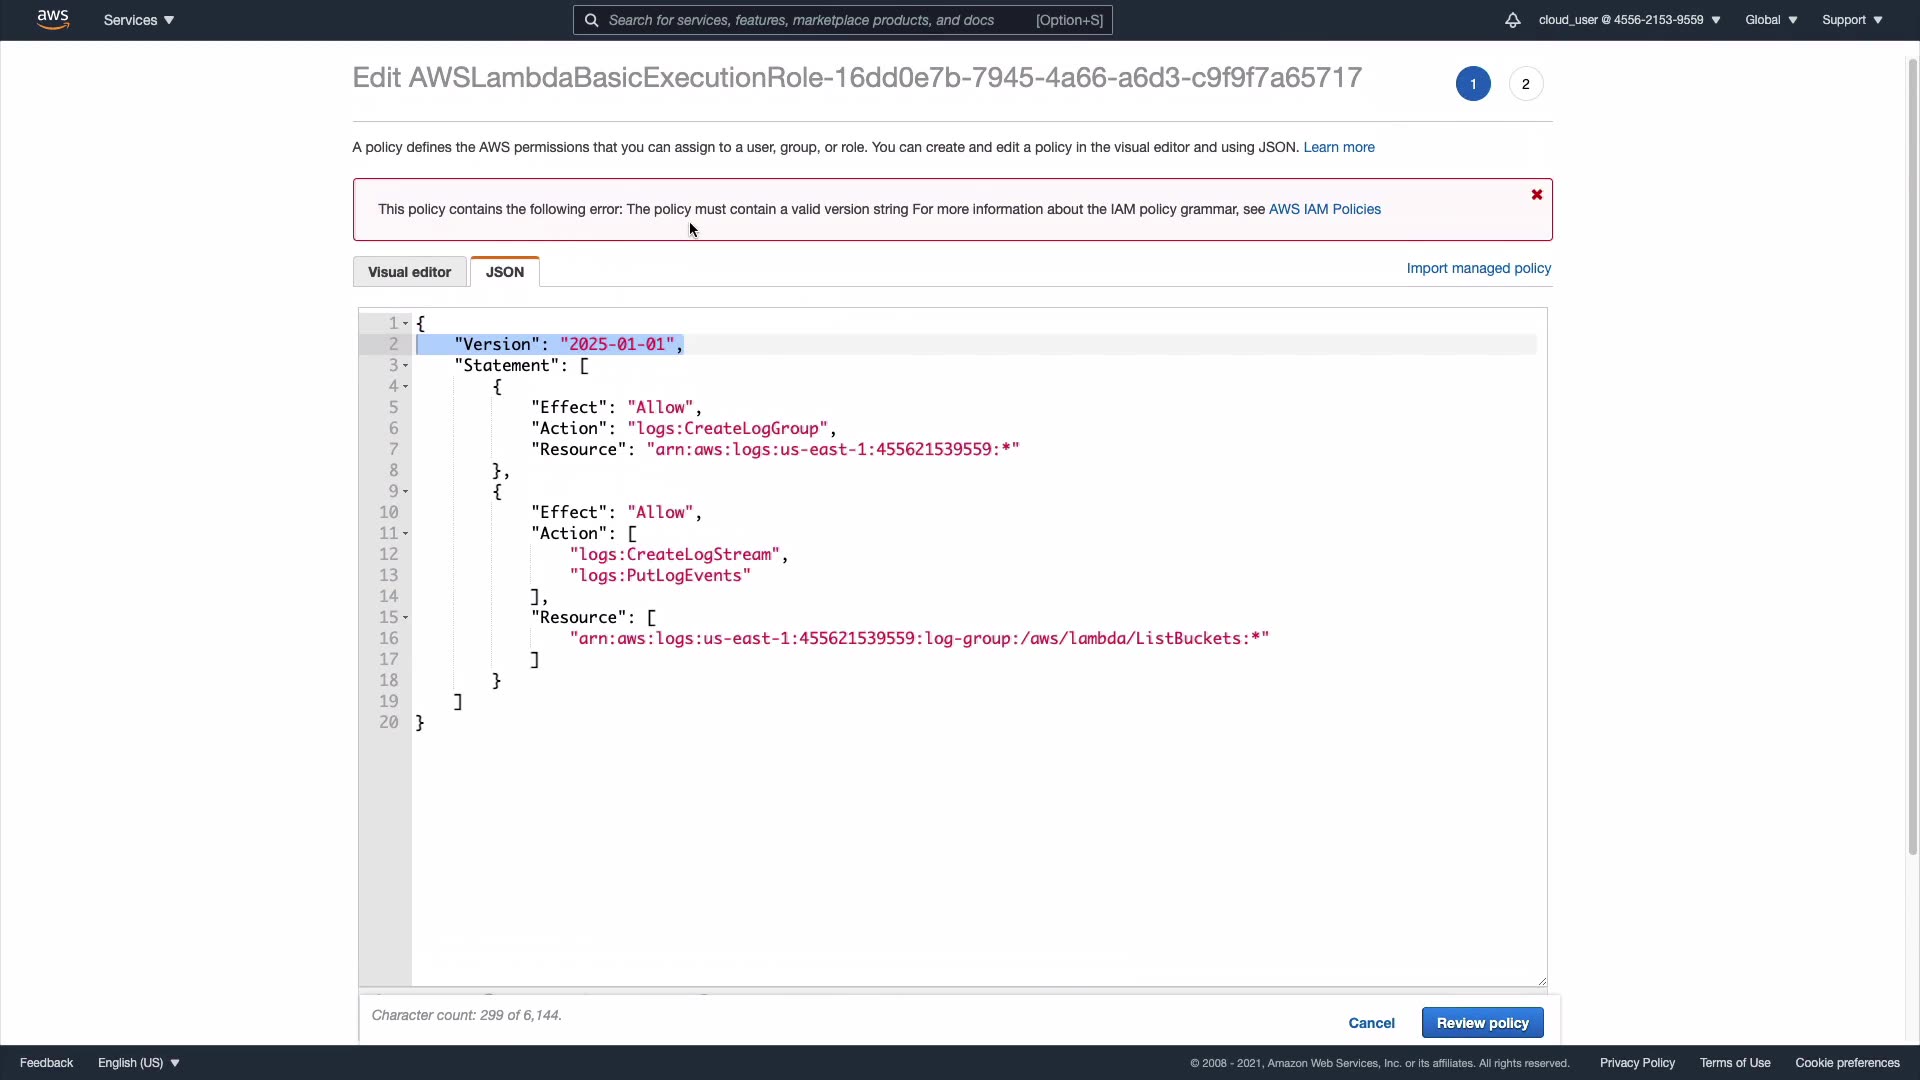
Task: Collapse the Statement array on line 3
Action: (x=405, y=366)
